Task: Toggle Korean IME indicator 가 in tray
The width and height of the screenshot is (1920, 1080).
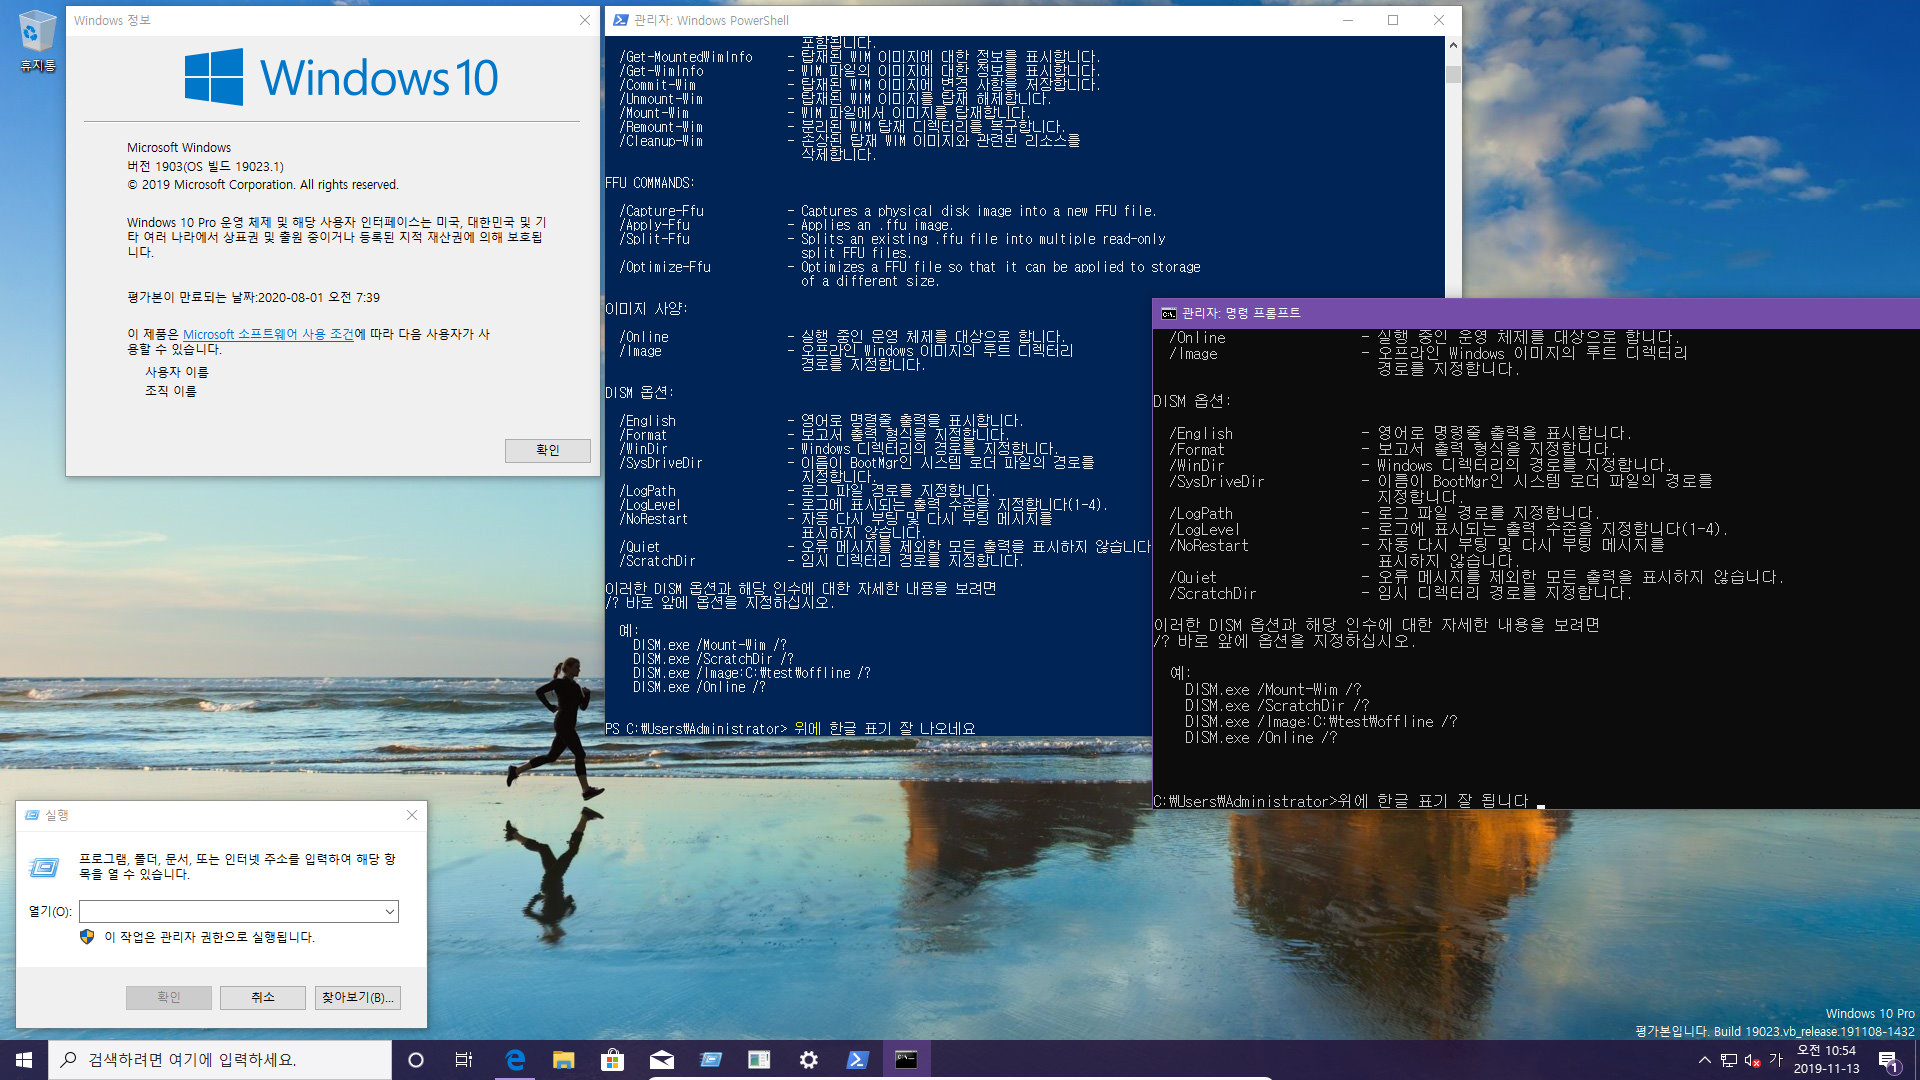Action: [1776, 1060]
